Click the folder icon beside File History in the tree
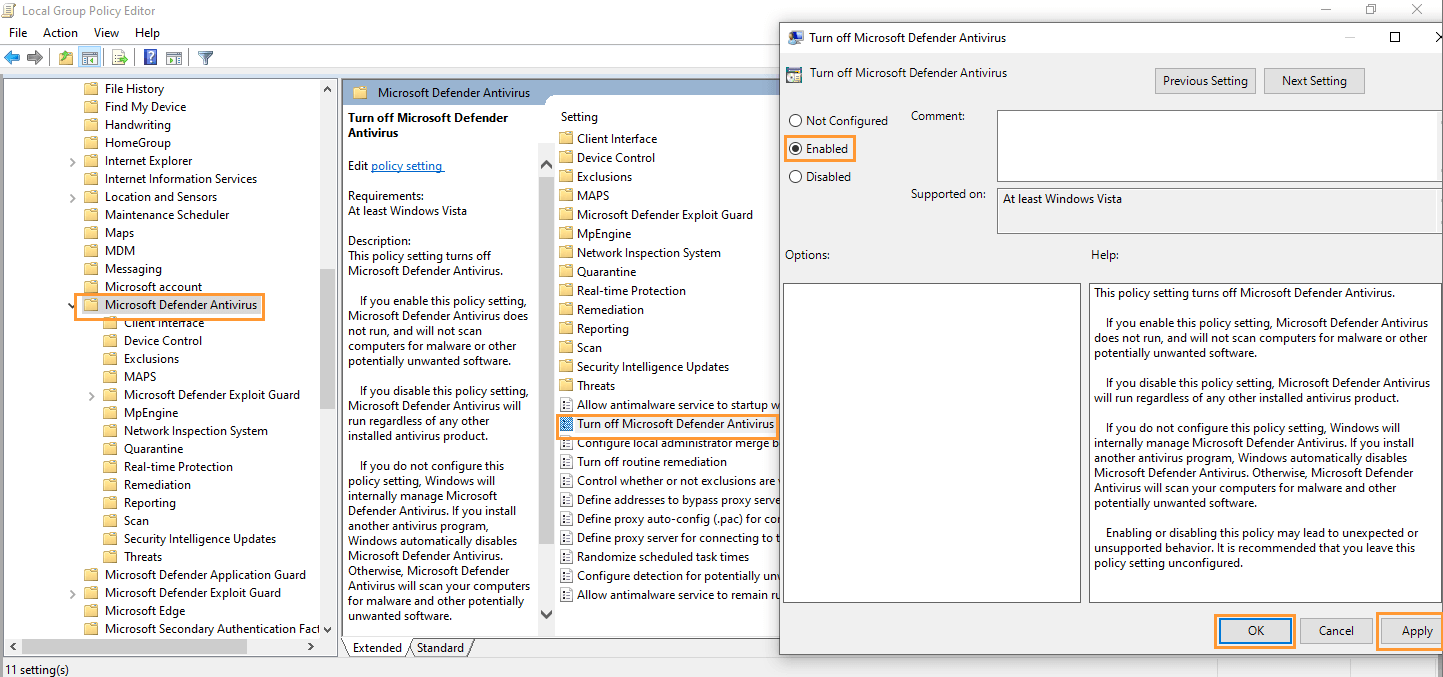The height and width of the screenshot is (677, 1443). click(x=91, y=89)
